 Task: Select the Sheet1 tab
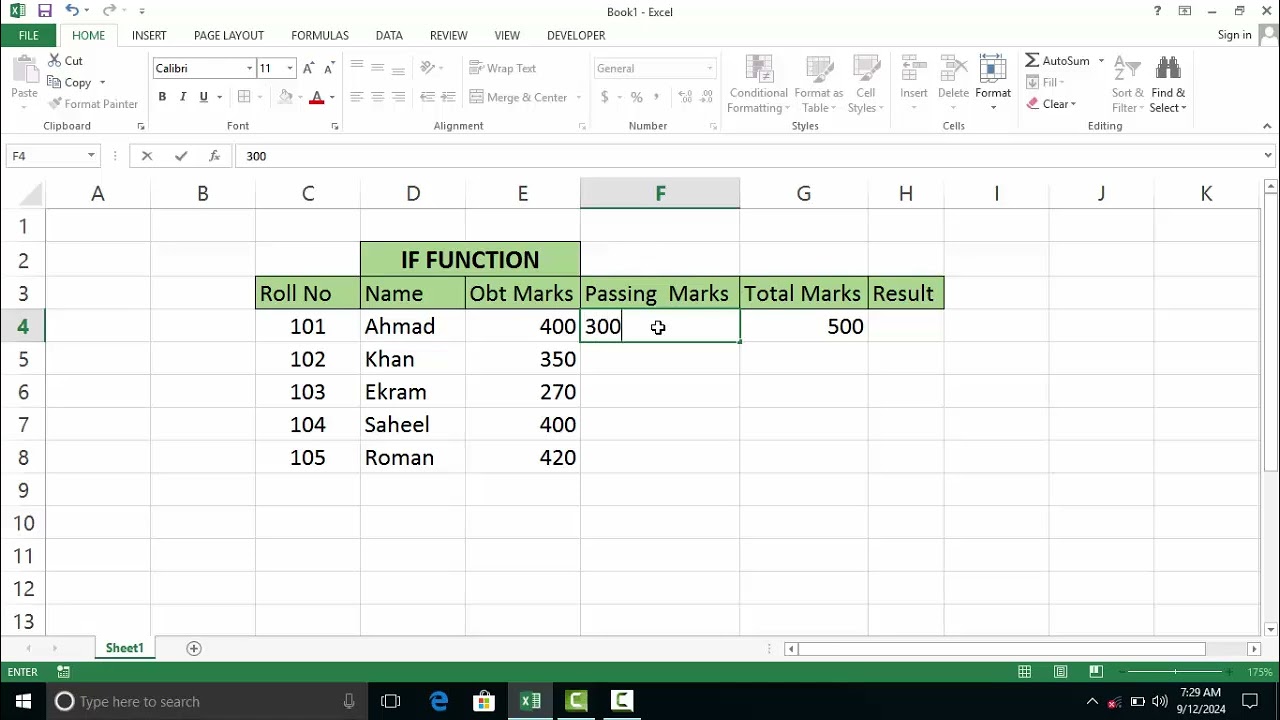125,648
